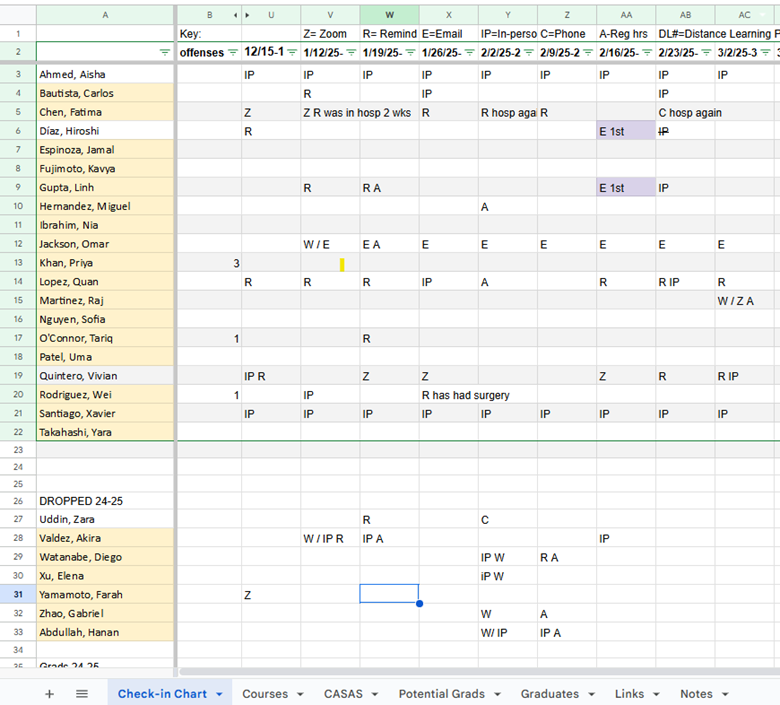Select the 'DROPPED 24-25' label cell
Screen dimensions: 780x705
[105, 501]
